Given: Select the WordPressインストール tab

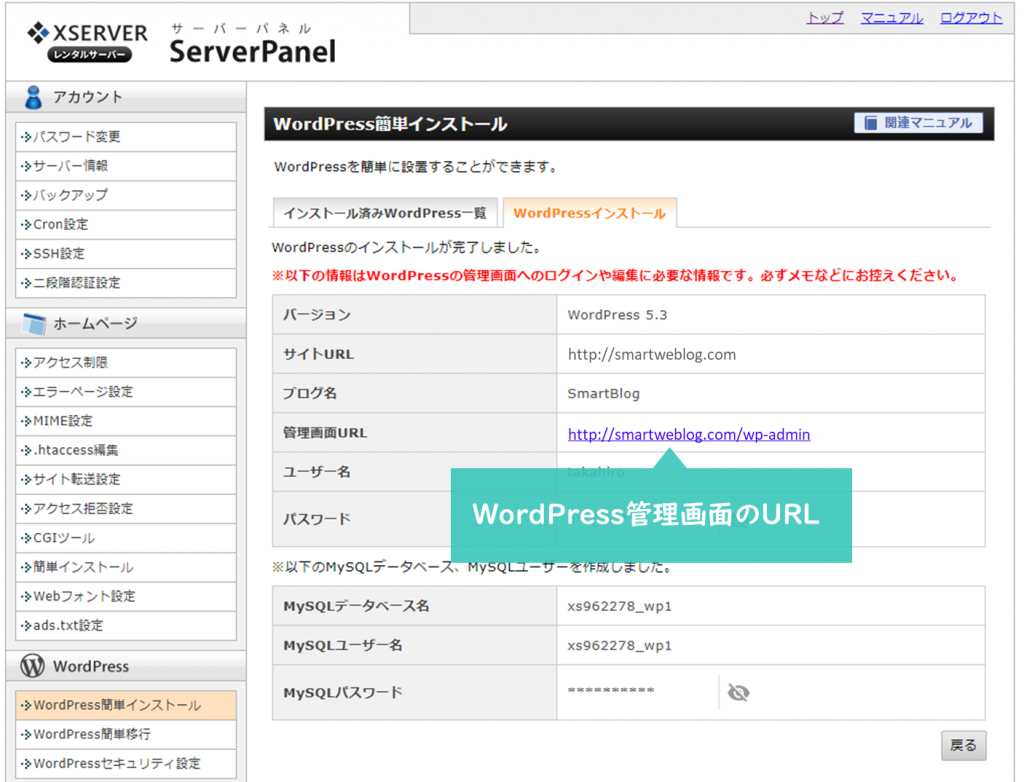Looking at the screenshot, I should tap(590, 213).
